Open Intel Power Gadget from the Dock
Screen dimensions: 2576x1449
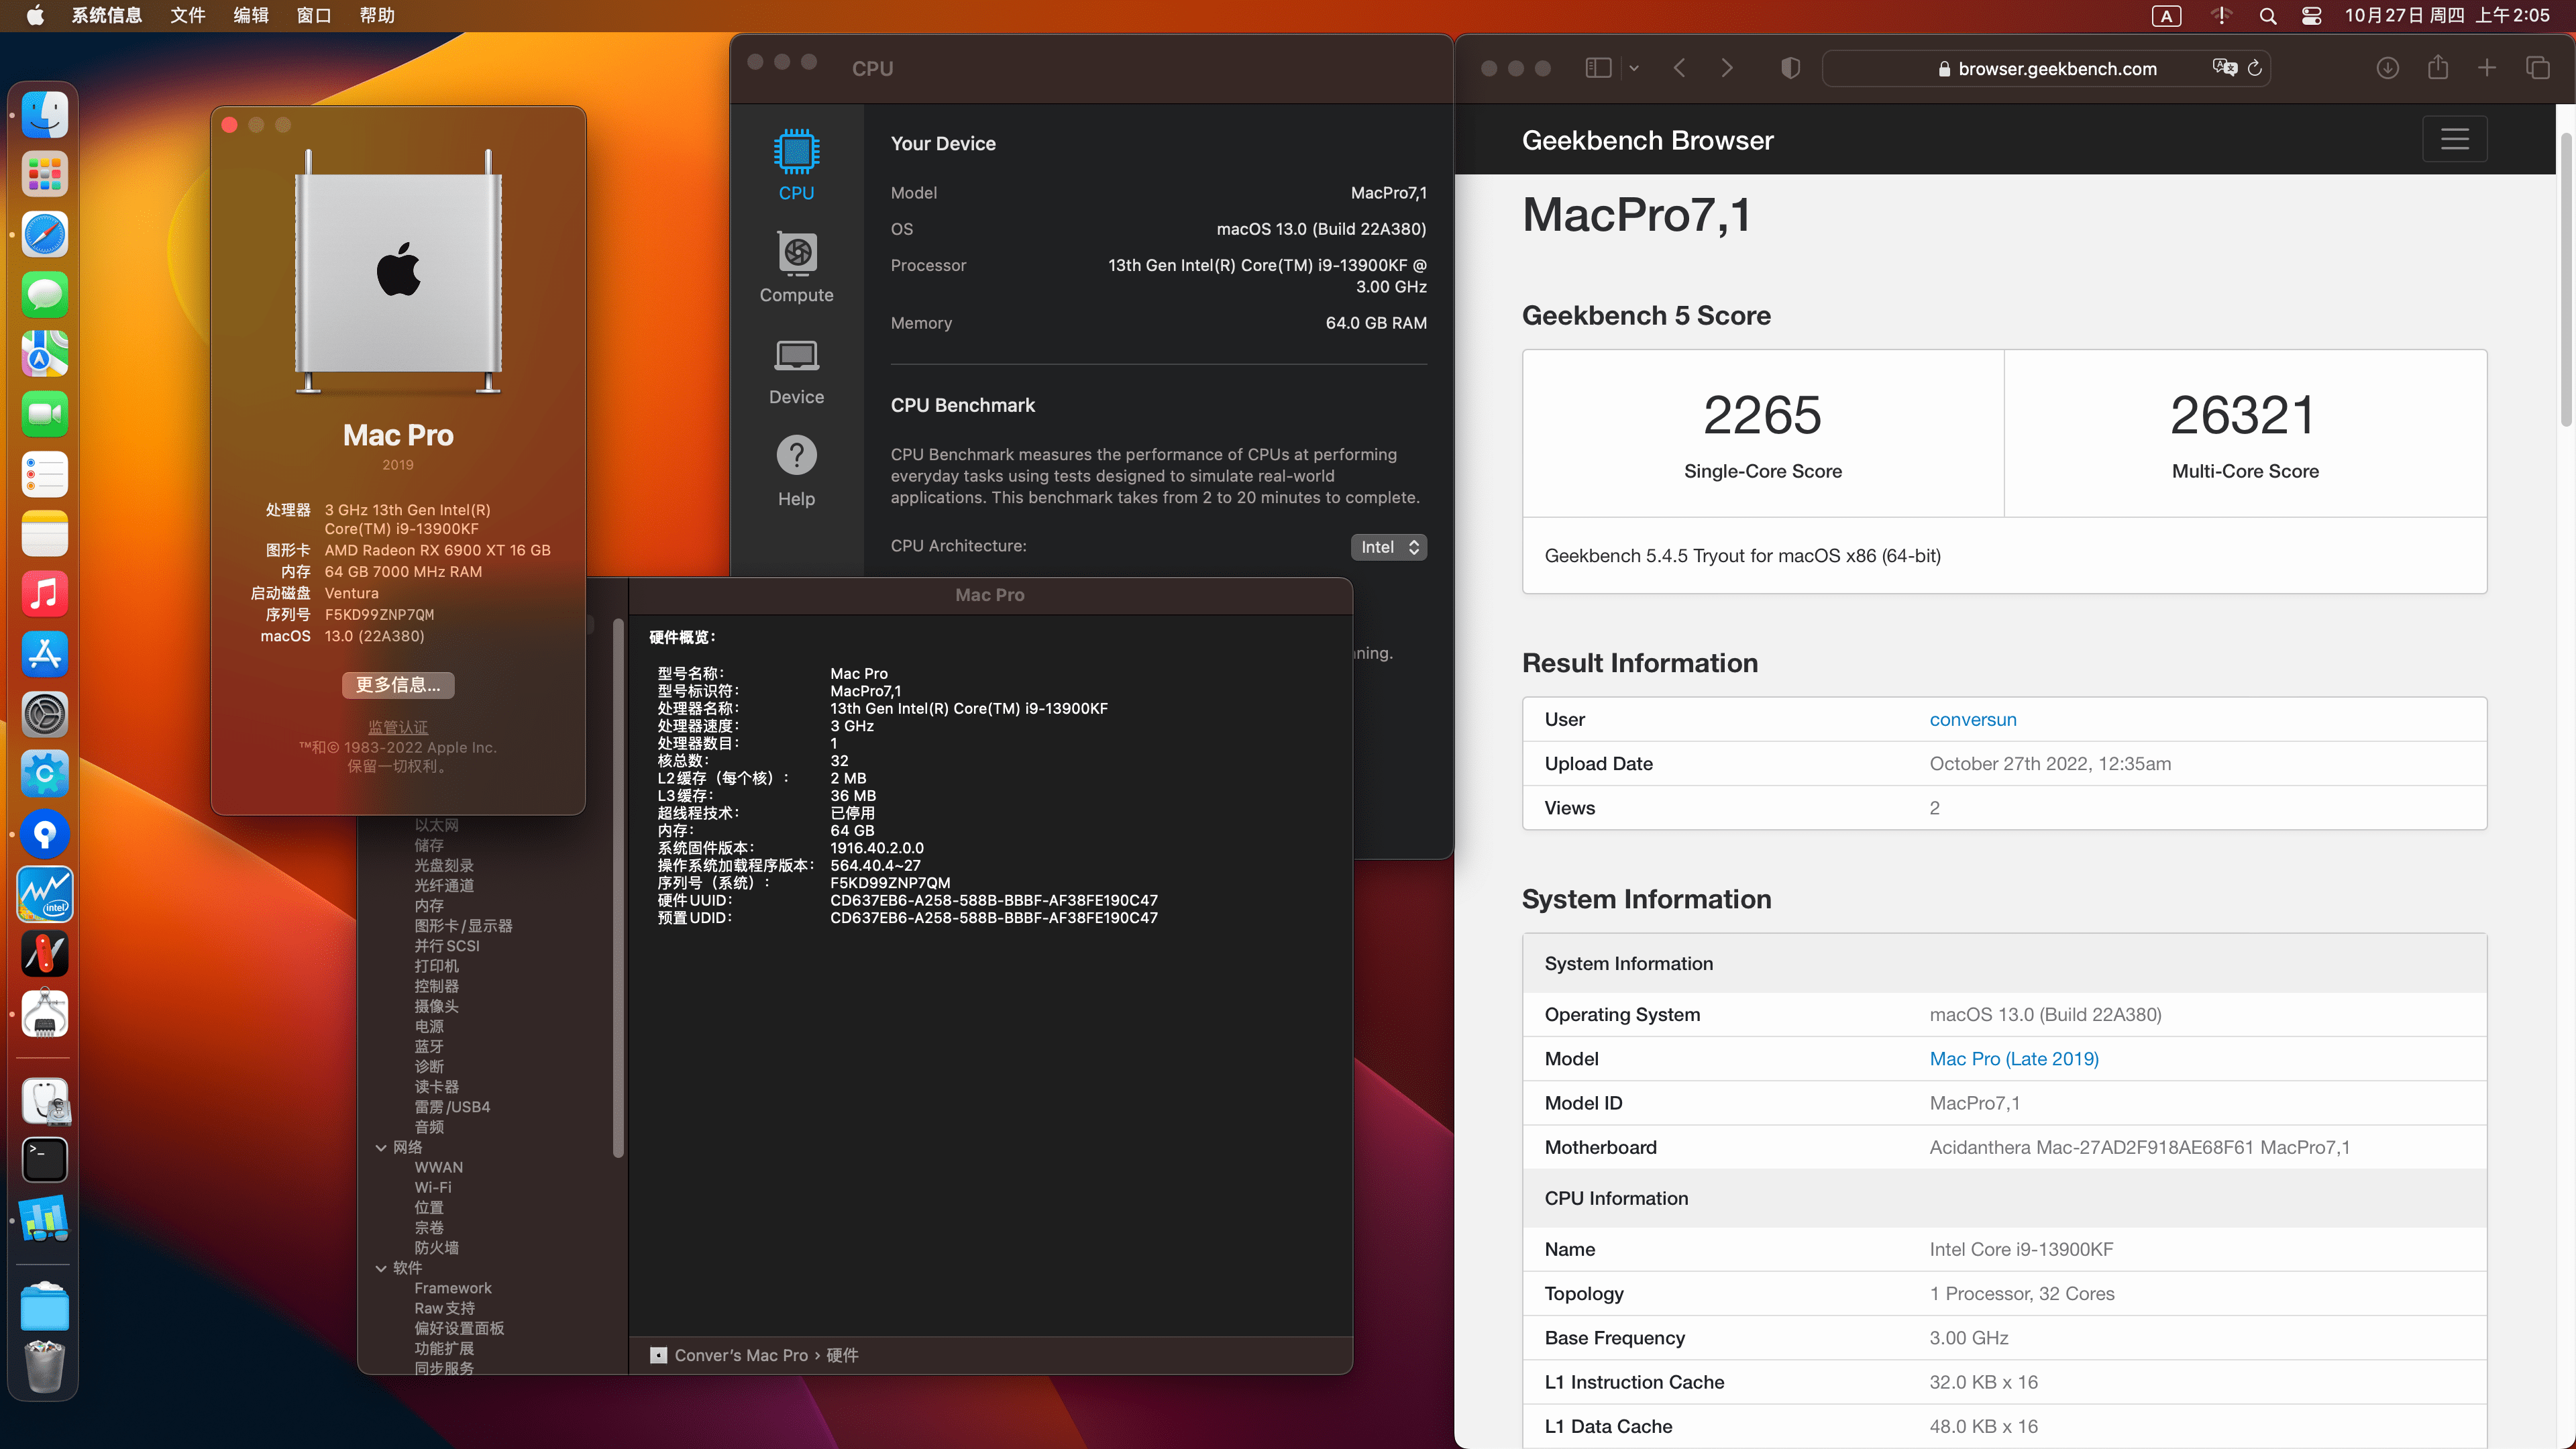point(45,894)
